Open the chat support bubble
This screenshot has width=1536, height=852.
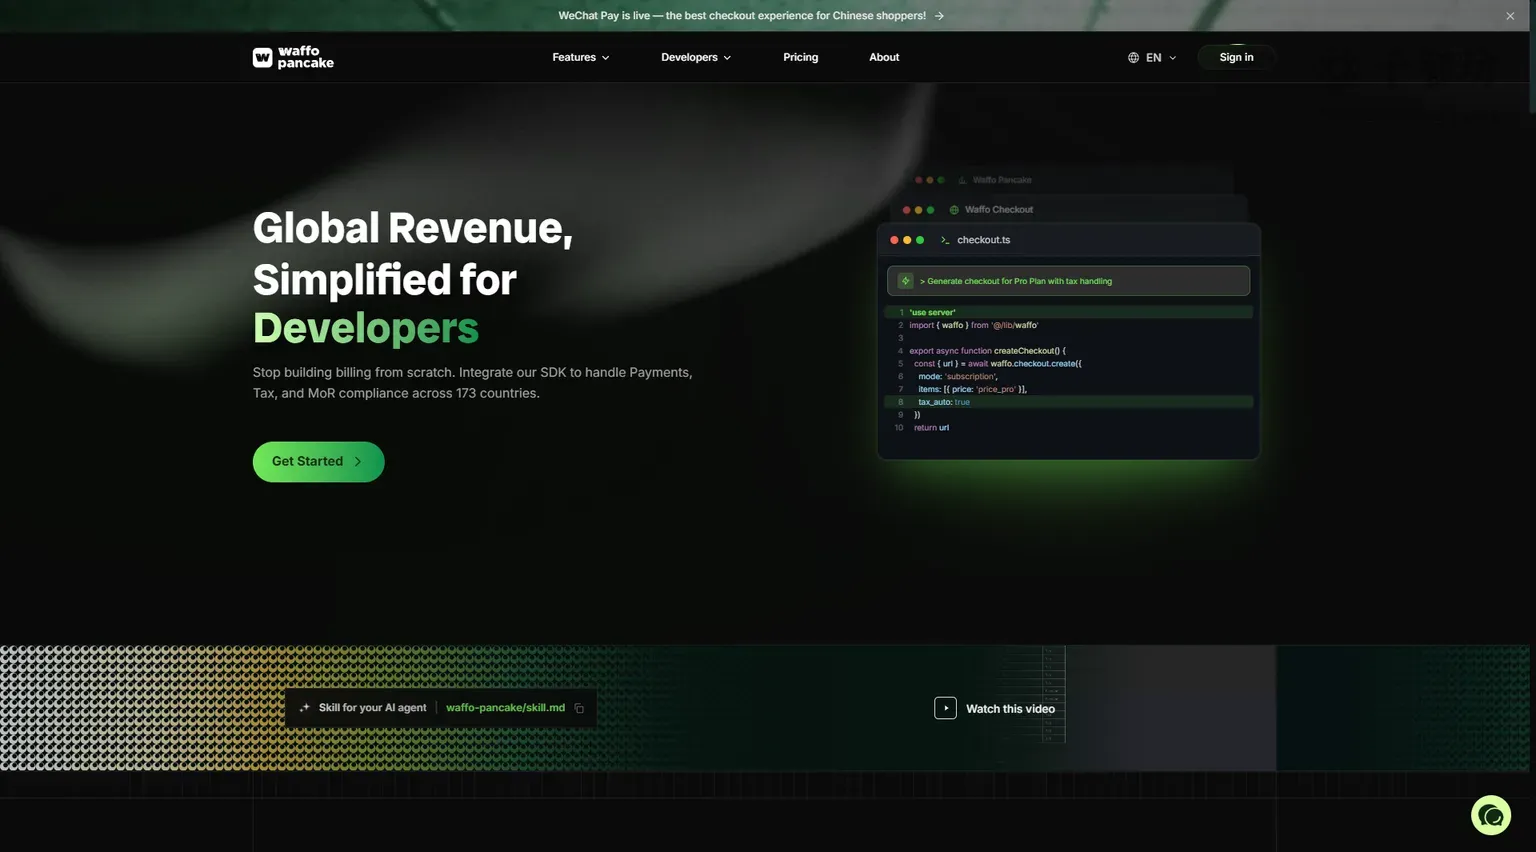pos(1490,815)
